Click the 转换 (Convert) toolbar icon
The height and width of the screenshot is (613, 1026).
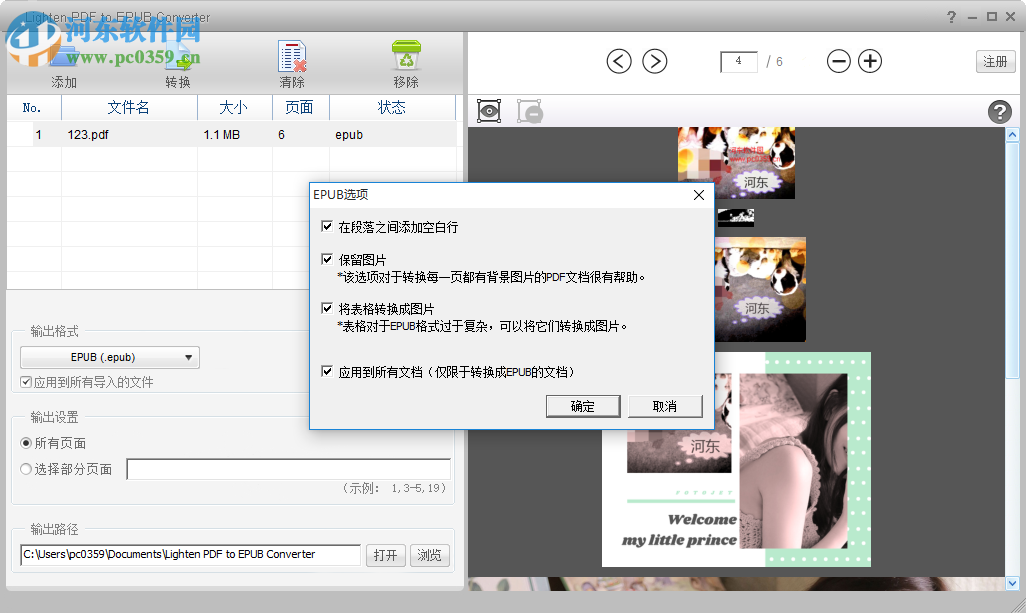[177, 55]
